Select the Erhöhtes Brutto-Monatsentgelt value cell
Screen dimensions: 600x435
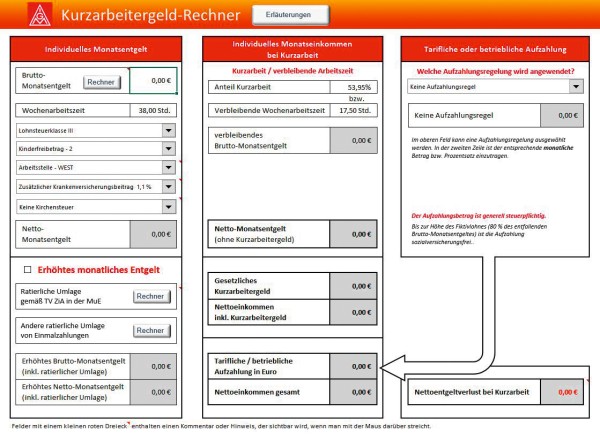[153, 366]
